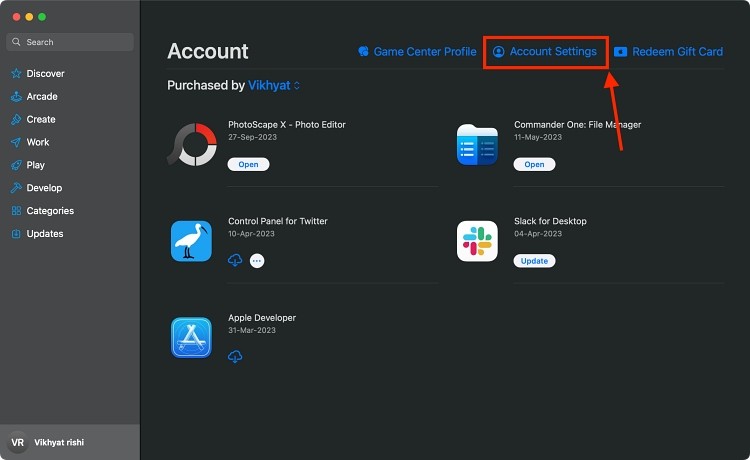Open PhotoScape X - Photo Editor
The image size is (750, 460).
248,164
